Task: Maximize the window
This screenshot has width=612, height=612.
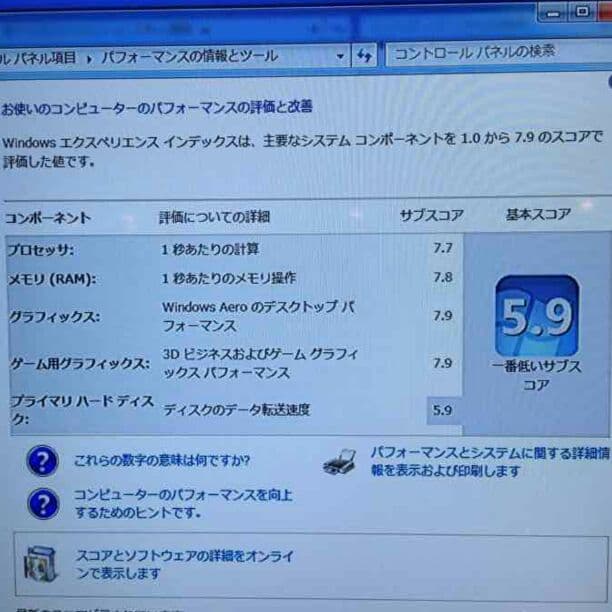Action: (x=582, y=12)
